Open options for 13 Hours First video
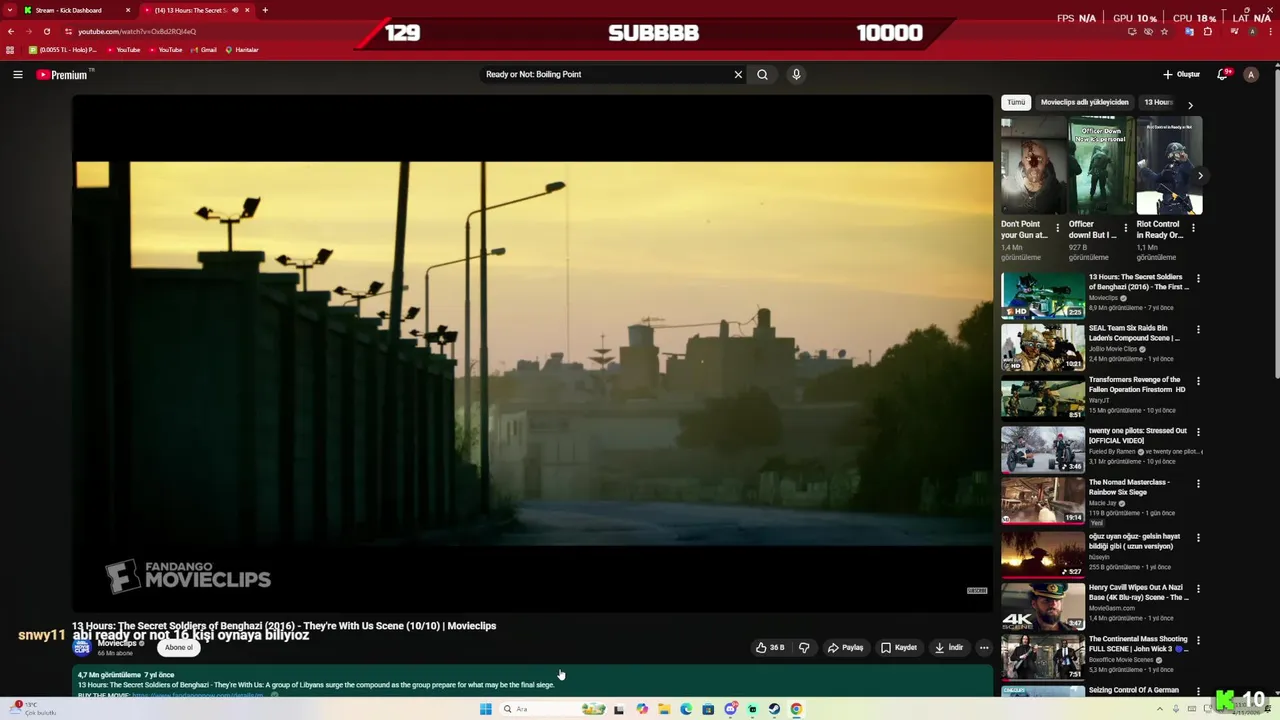This screenshot has height=720, width=1280. click(x=1198, y=278)
